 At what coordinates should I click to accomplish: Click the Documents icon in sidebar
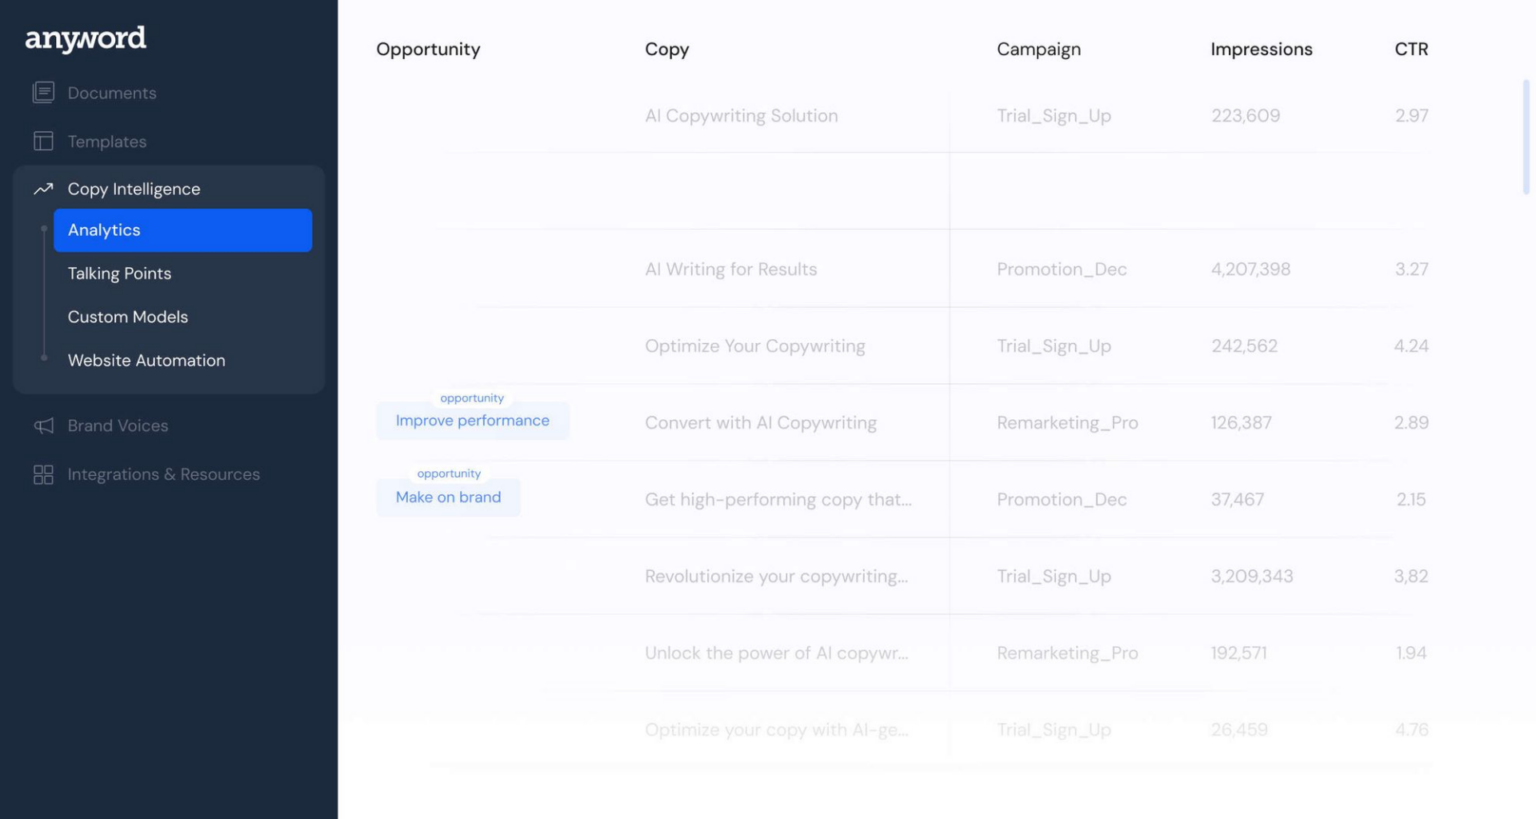43,93
